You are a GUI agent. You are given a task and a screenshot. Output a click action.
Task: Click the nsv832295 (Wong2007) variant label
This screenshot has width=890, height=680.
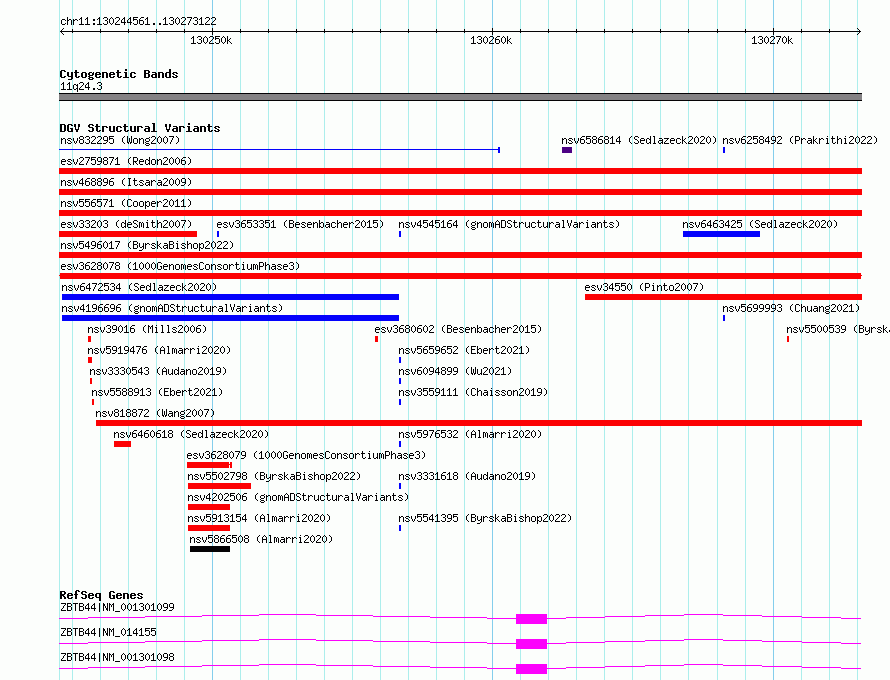click(120, 140)
